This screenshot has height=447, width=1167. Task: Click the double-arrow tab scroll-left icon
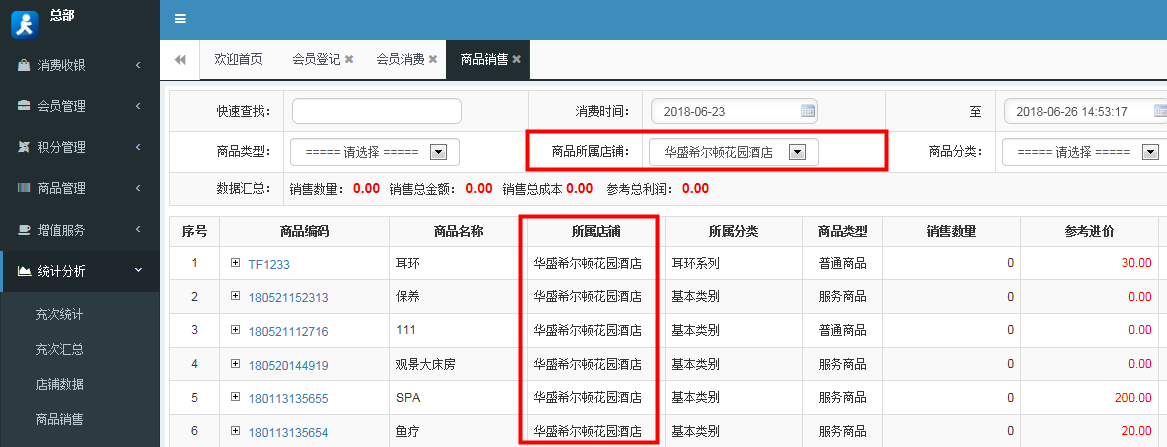point(180,60)
